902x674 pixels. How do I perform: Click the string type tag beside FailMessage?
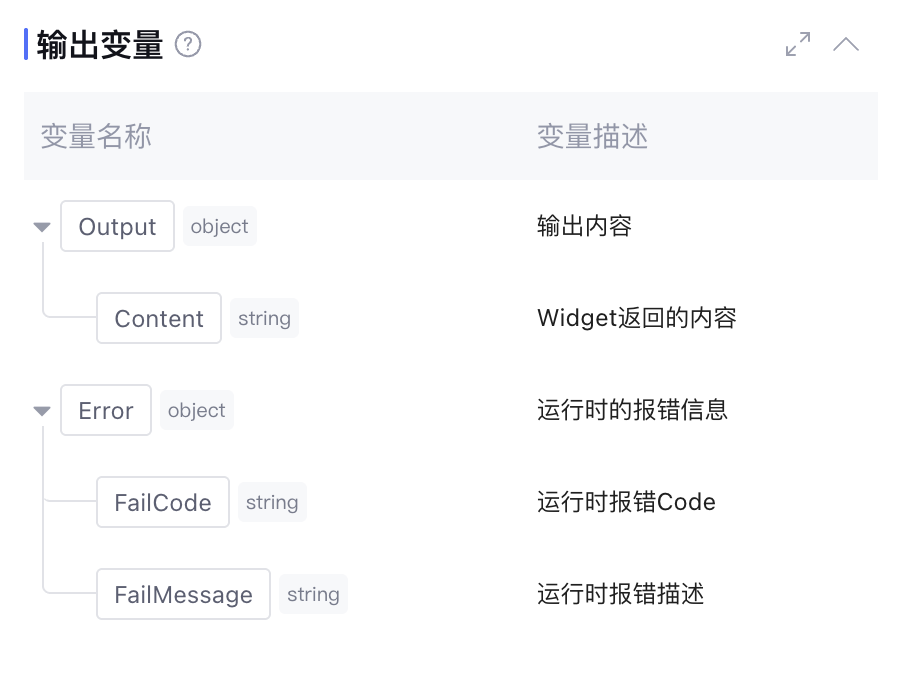tap(313, 595)
